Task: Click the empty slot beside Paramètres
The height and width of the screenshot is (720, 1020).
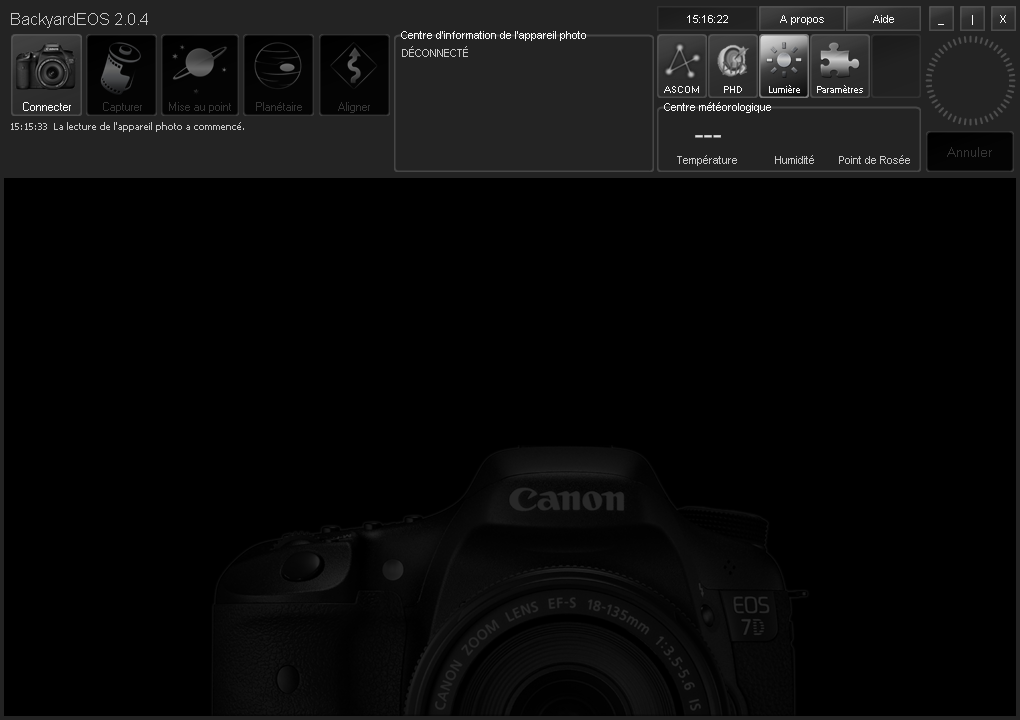Action: coord(896,66)
